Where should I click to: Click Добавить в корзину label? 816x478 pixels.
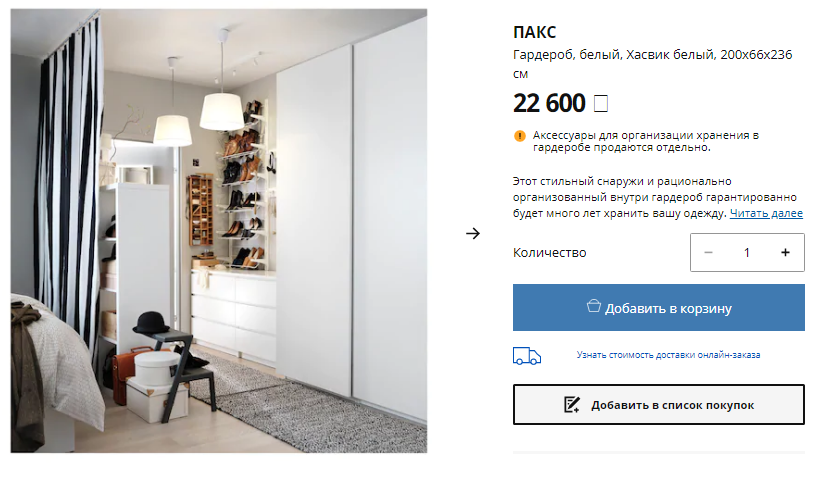click(x=668, y=308)
